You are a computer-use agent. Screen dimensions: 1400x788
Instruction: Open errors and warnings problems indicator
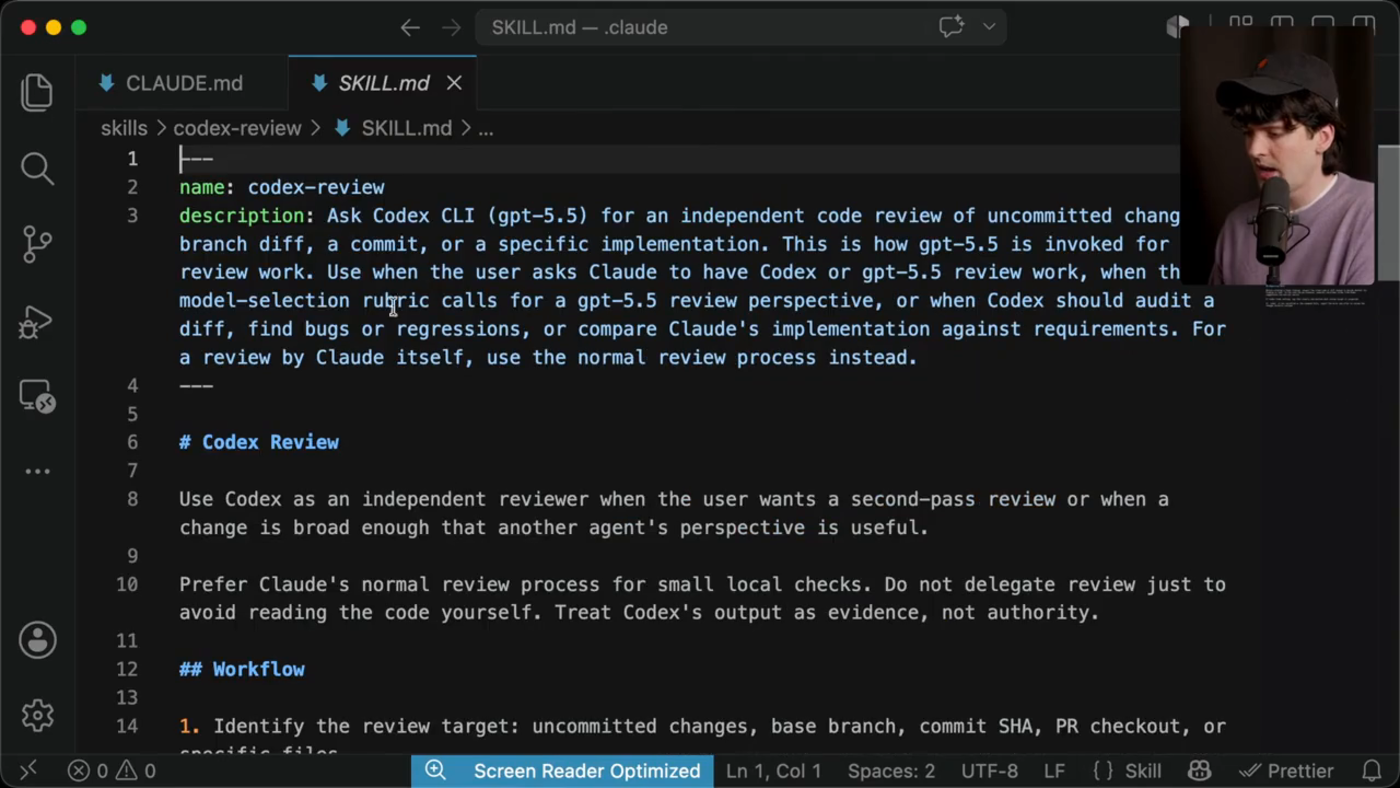(x=112, y=771)
